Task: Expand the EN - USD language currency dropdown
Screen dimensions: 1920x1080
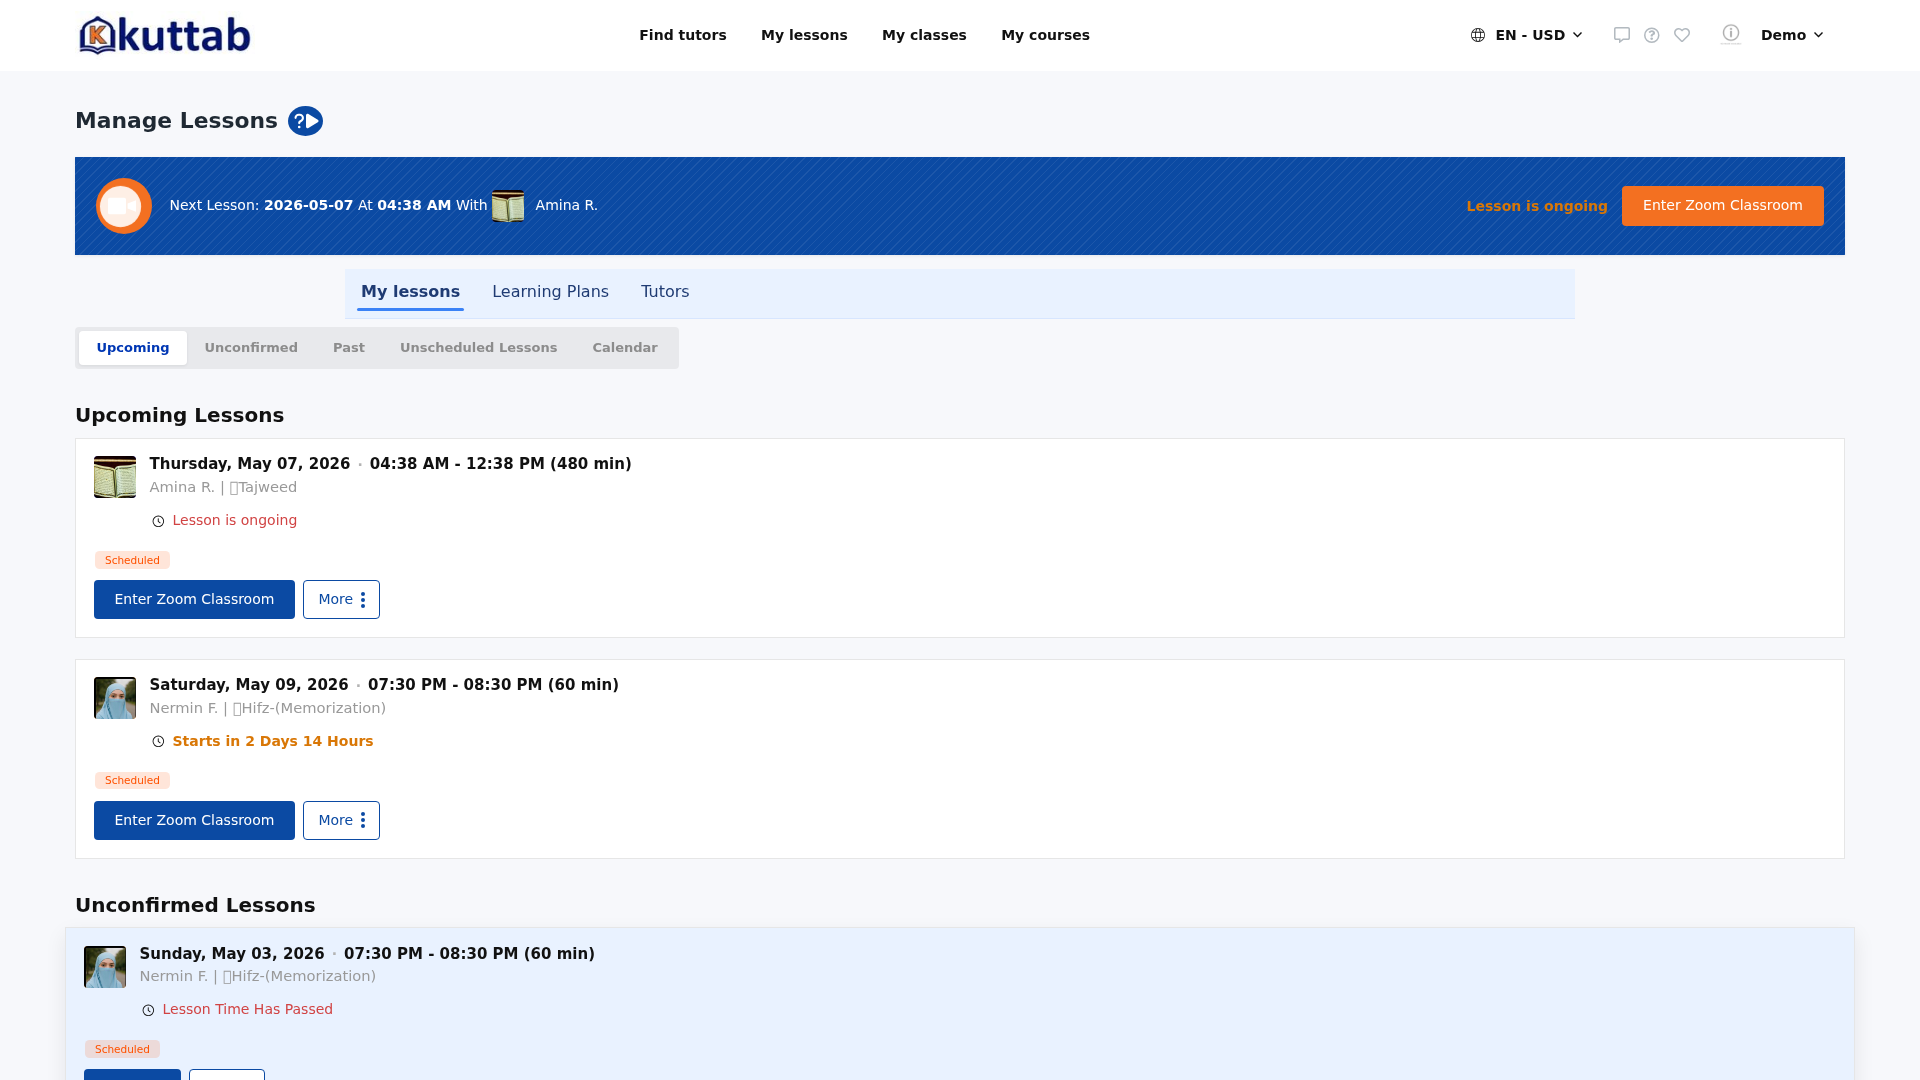Action: tap(1528, 35)
